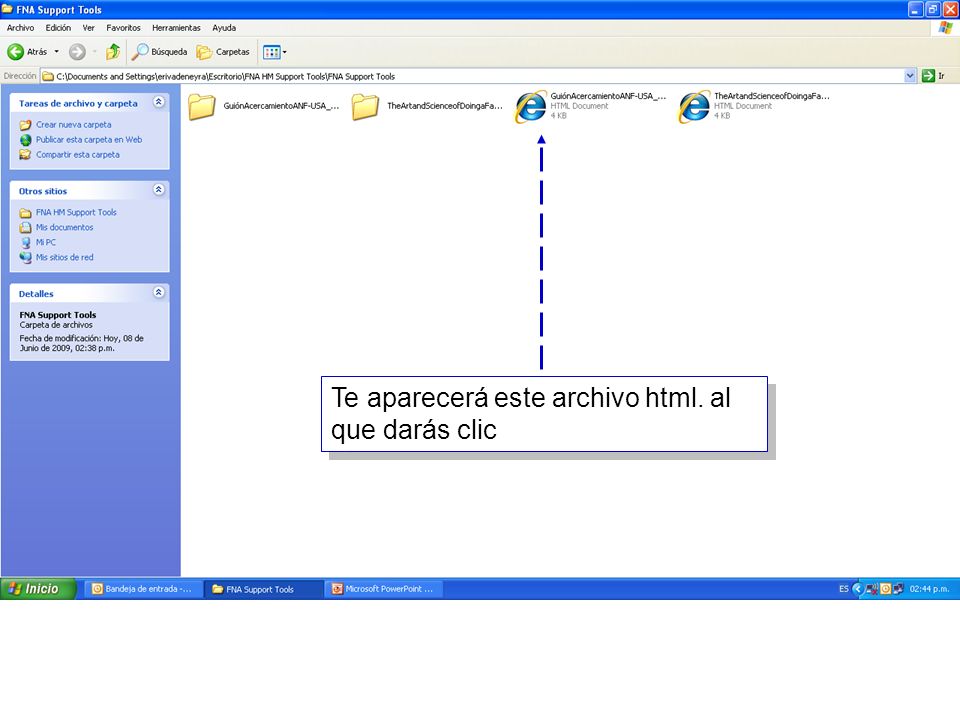The image size is (960, 720).
Task: Collapse the Detalles panel
Action: coord(159,293)
